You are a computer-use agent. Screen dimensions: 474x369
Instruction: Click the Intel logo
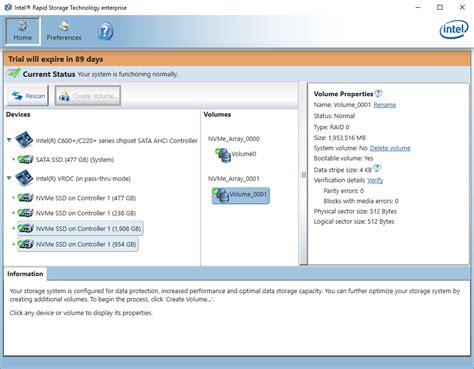pyautogui.click(x=454, y=30)
